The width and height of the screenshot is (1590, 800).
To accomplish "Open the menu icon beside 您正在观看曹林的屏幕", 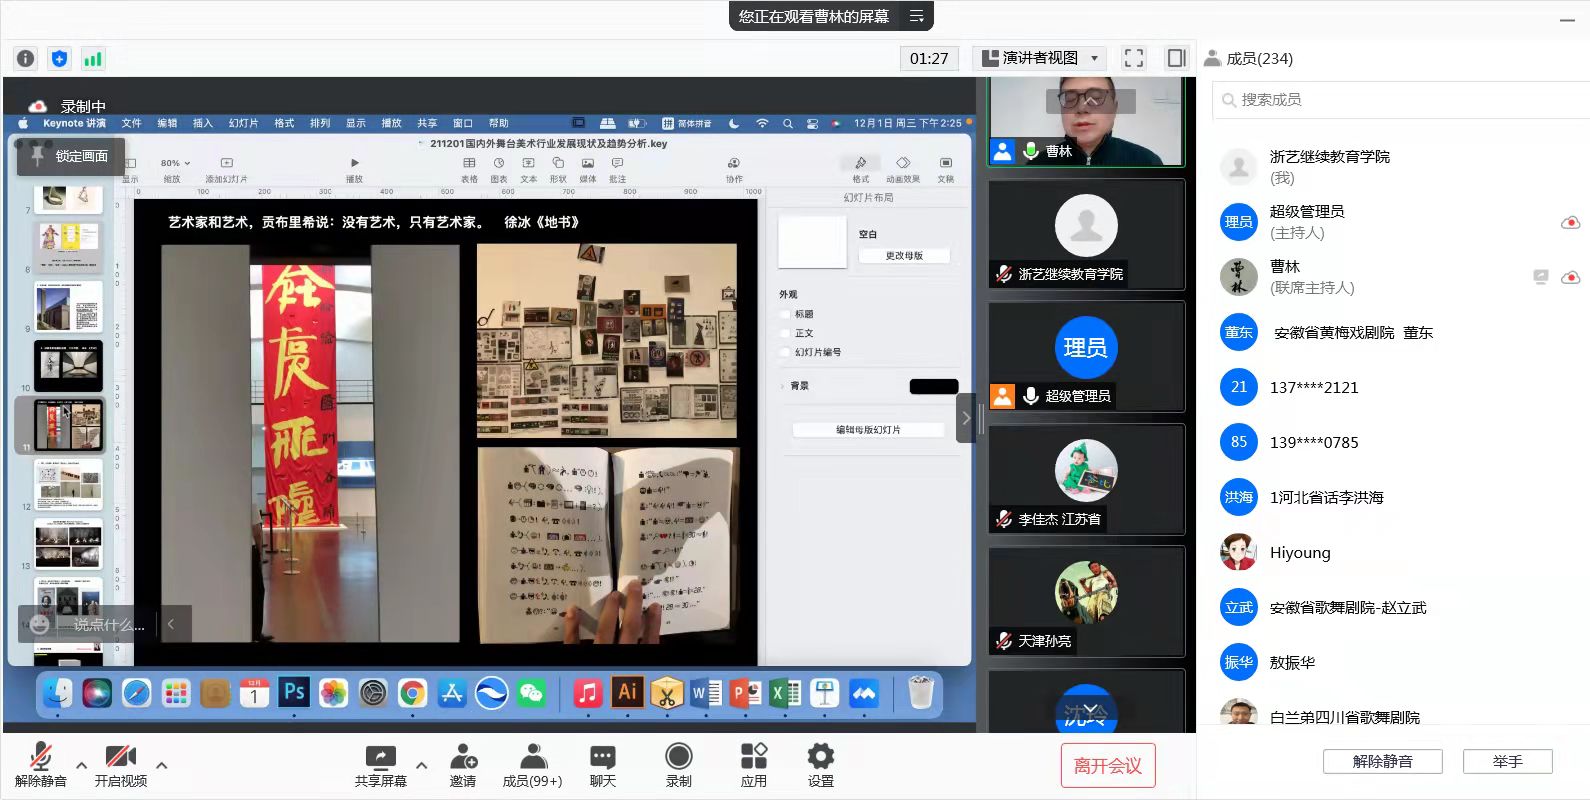I will pos(916,16).
